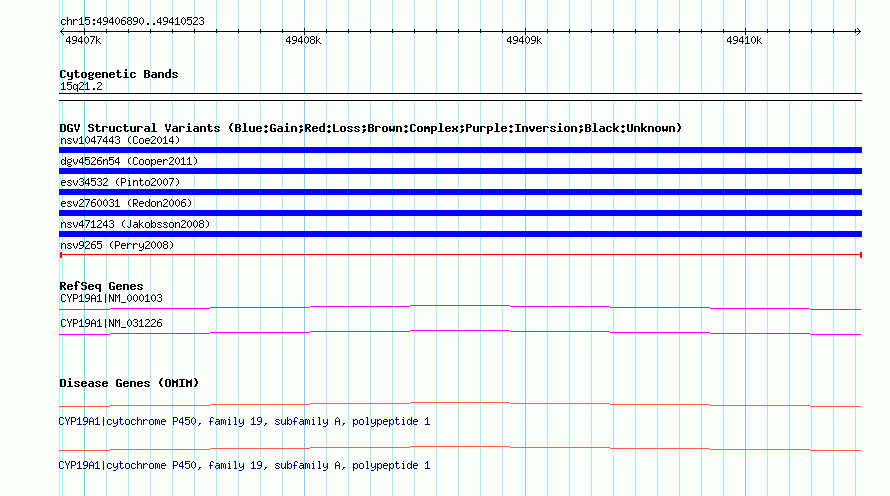Click the blue gain bar under nsv1047443
This screenshot has width=890, height=496.
pyautogui.click(x=460, y=150)
